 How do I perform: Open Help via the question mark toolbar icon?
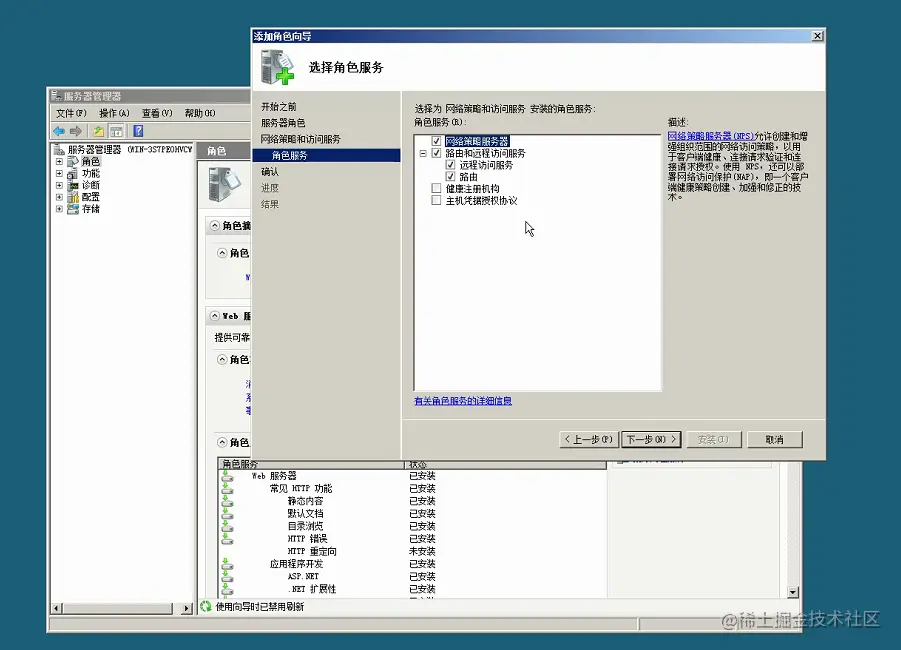coord(138,132)
